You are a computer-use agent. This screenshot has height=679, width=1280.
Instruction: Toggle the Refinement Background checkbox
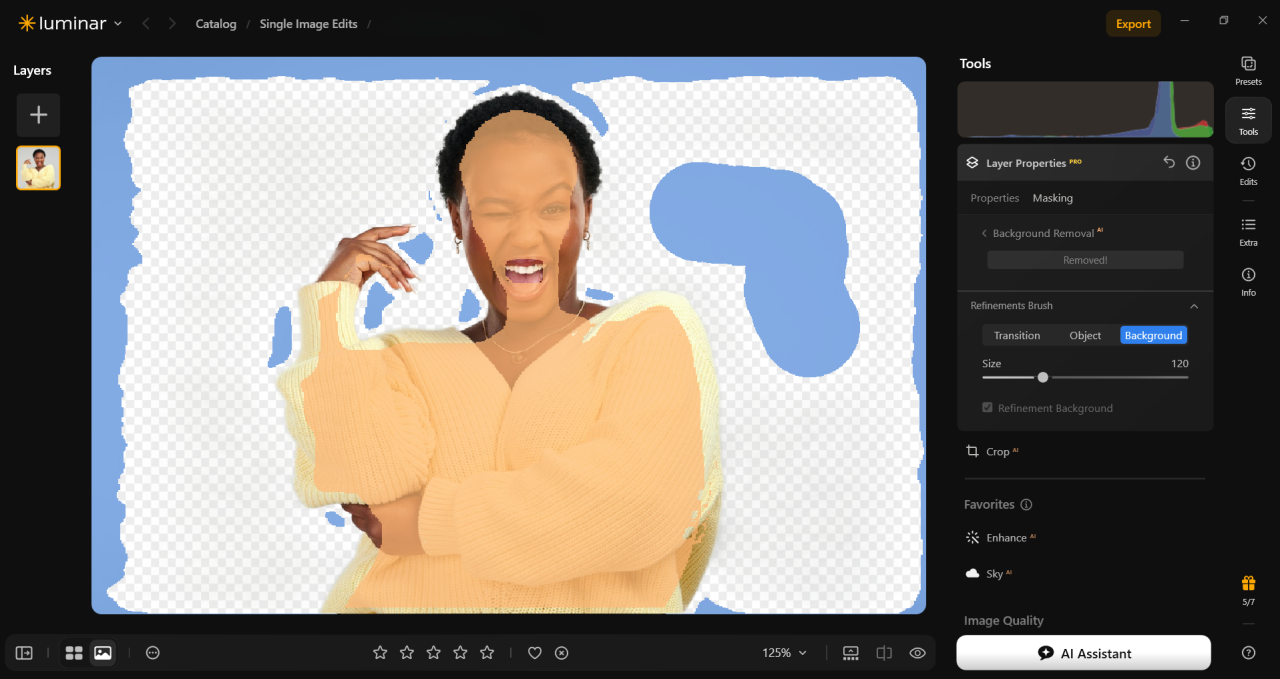pyautogui.click(x=988, y=408)
